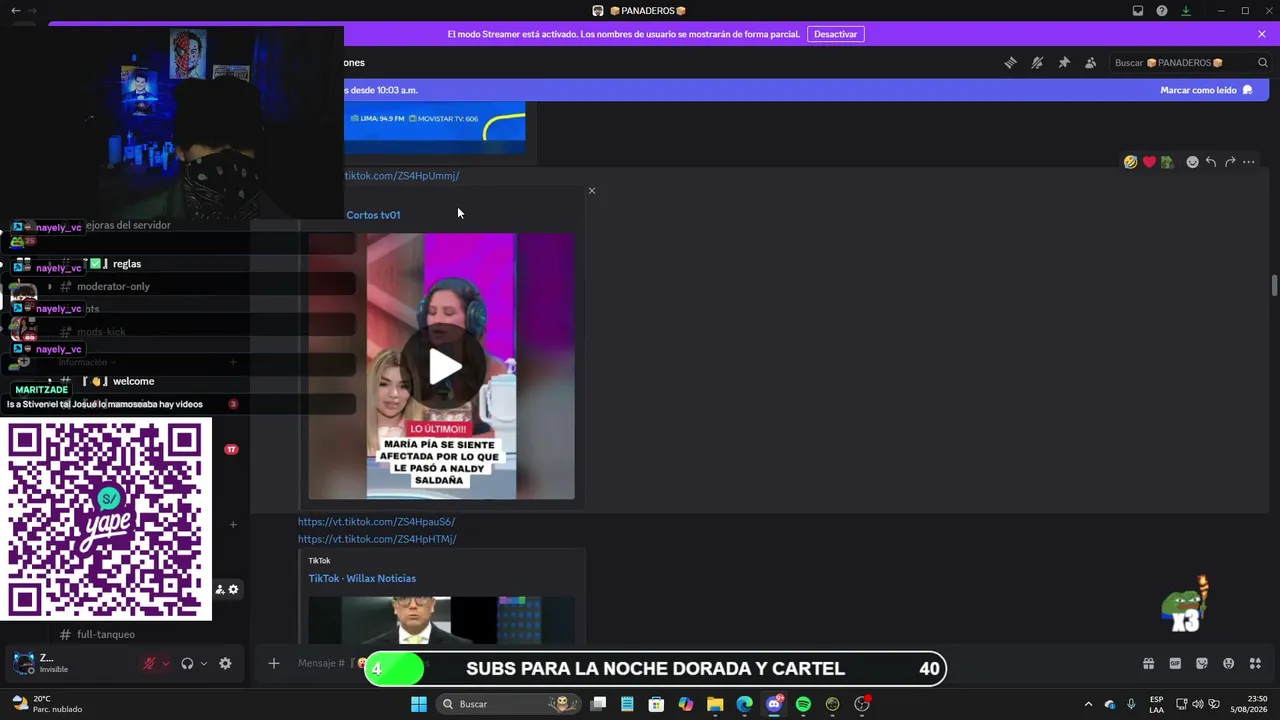
Task: Open Spotify from the taskbar
Action: tap(803, 704)
